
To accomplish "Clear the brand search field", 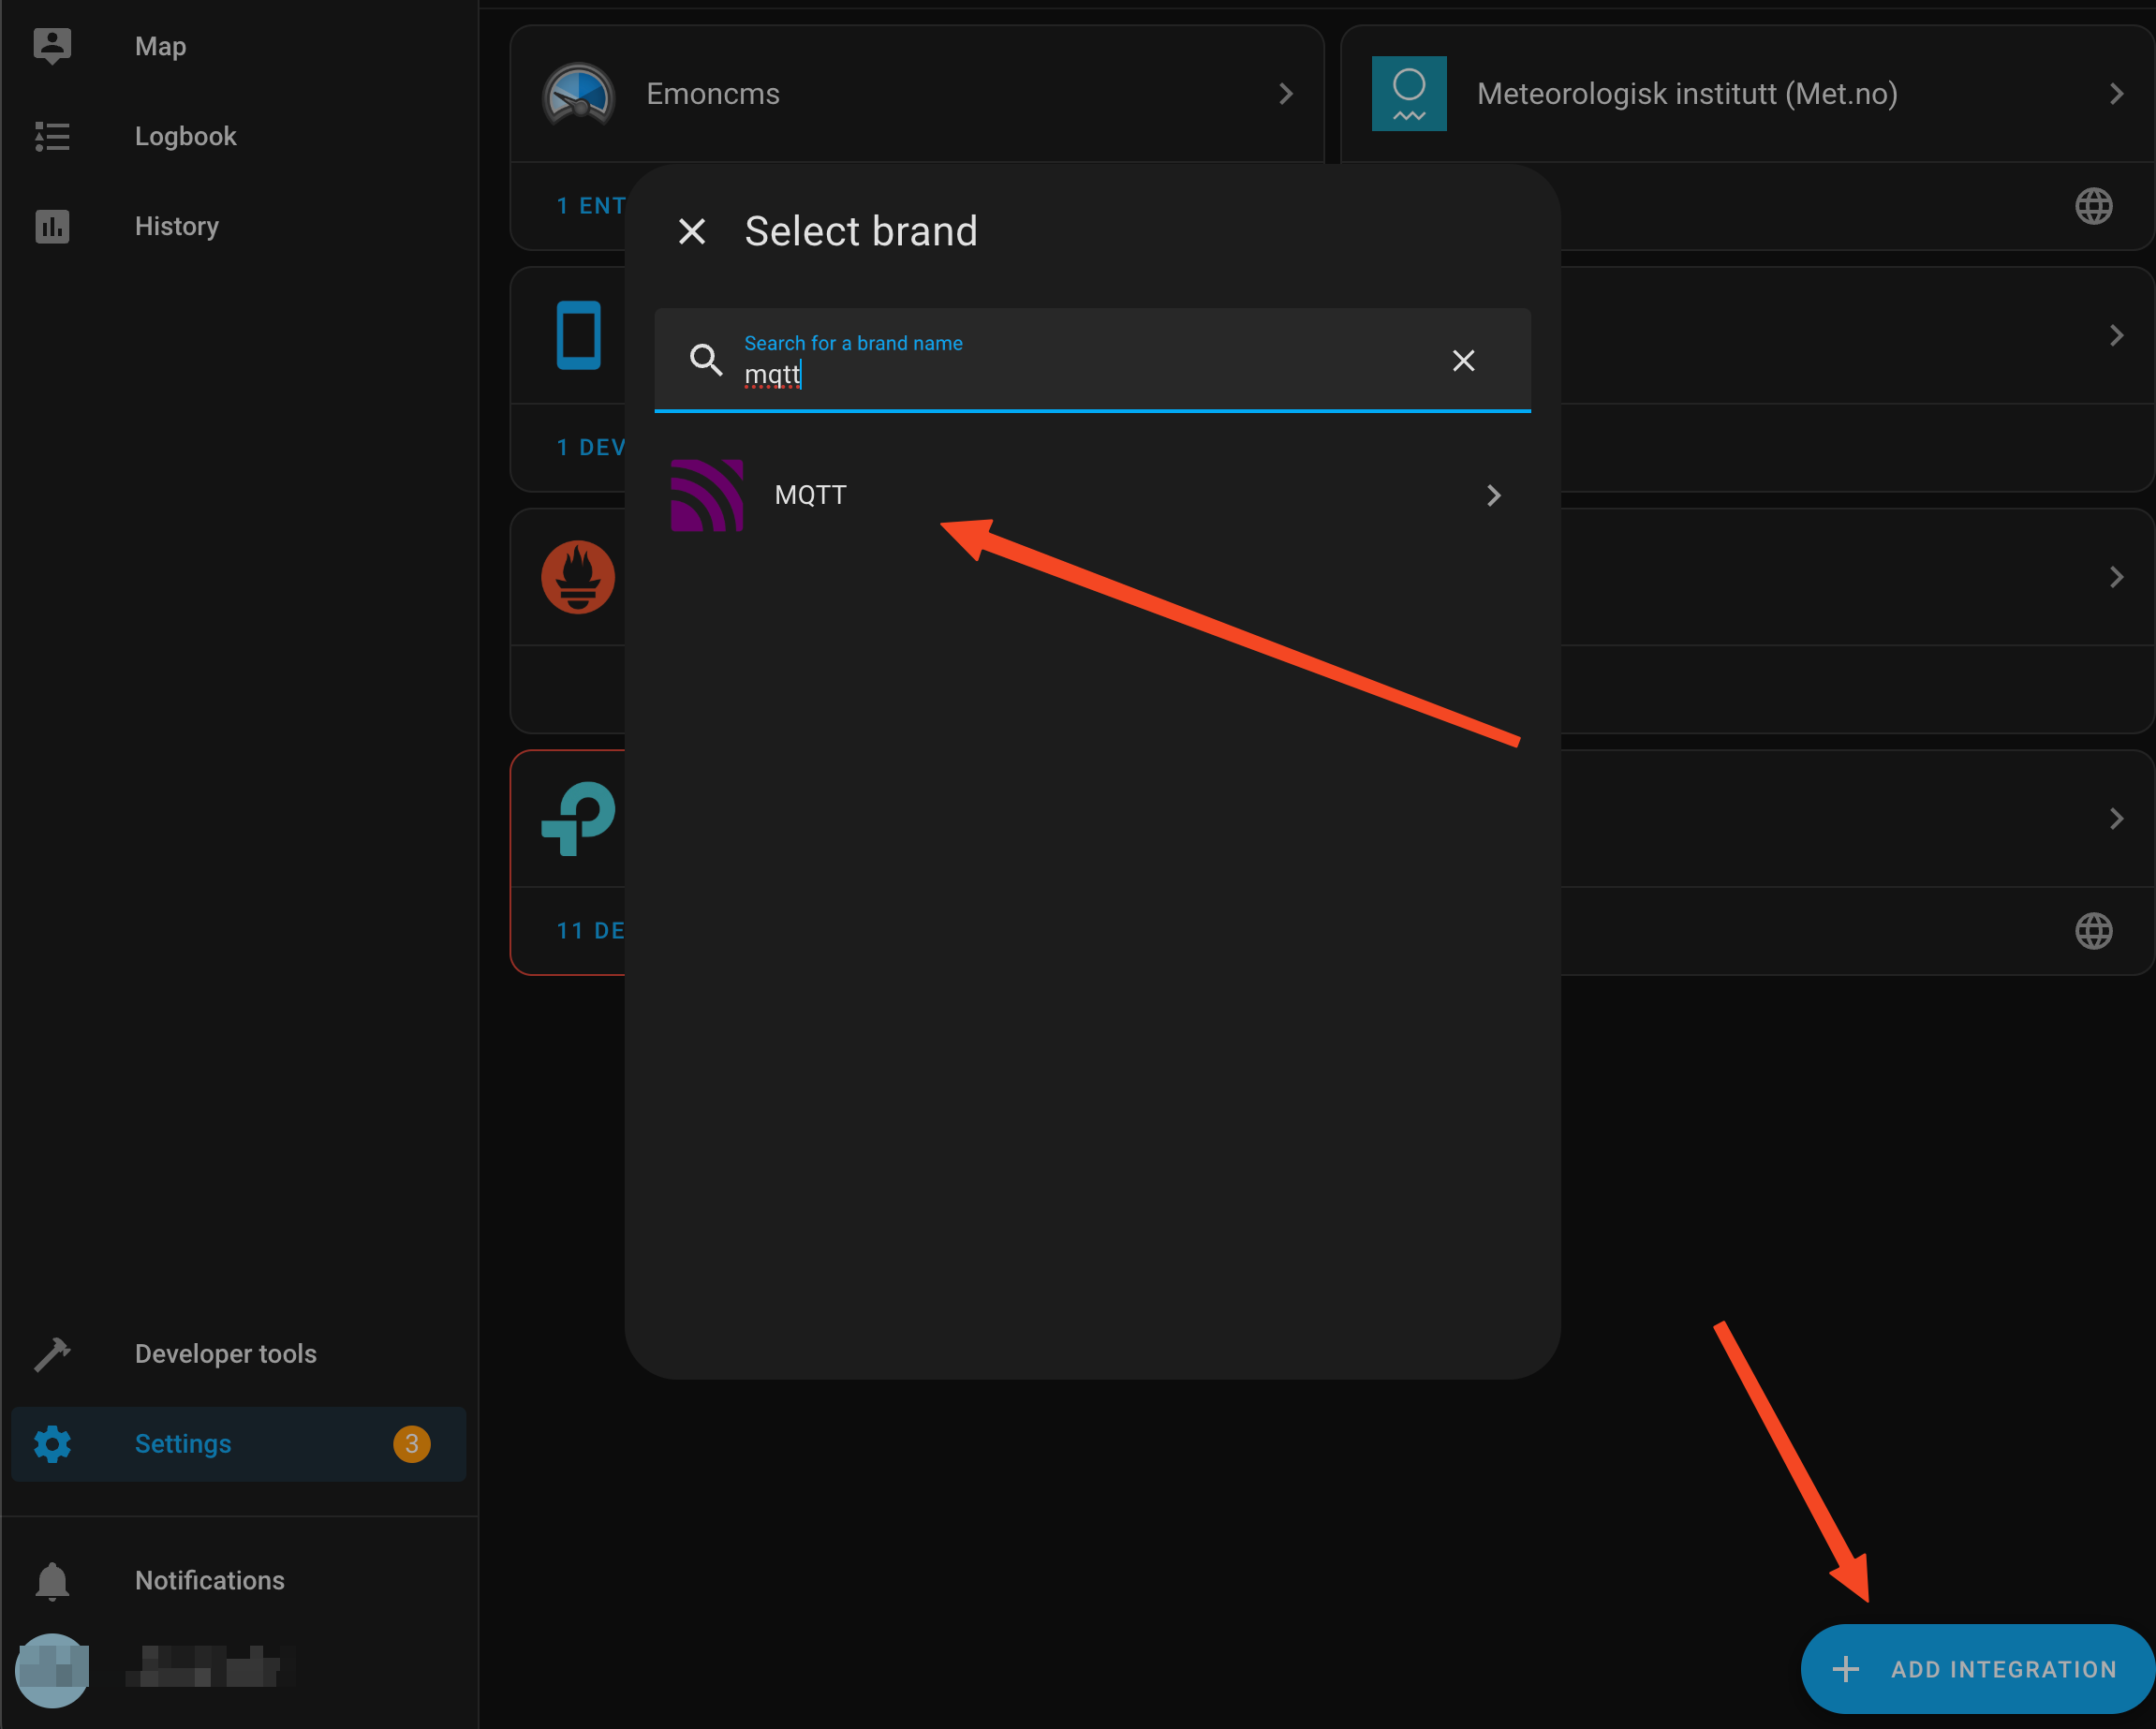I will 1463,361.
